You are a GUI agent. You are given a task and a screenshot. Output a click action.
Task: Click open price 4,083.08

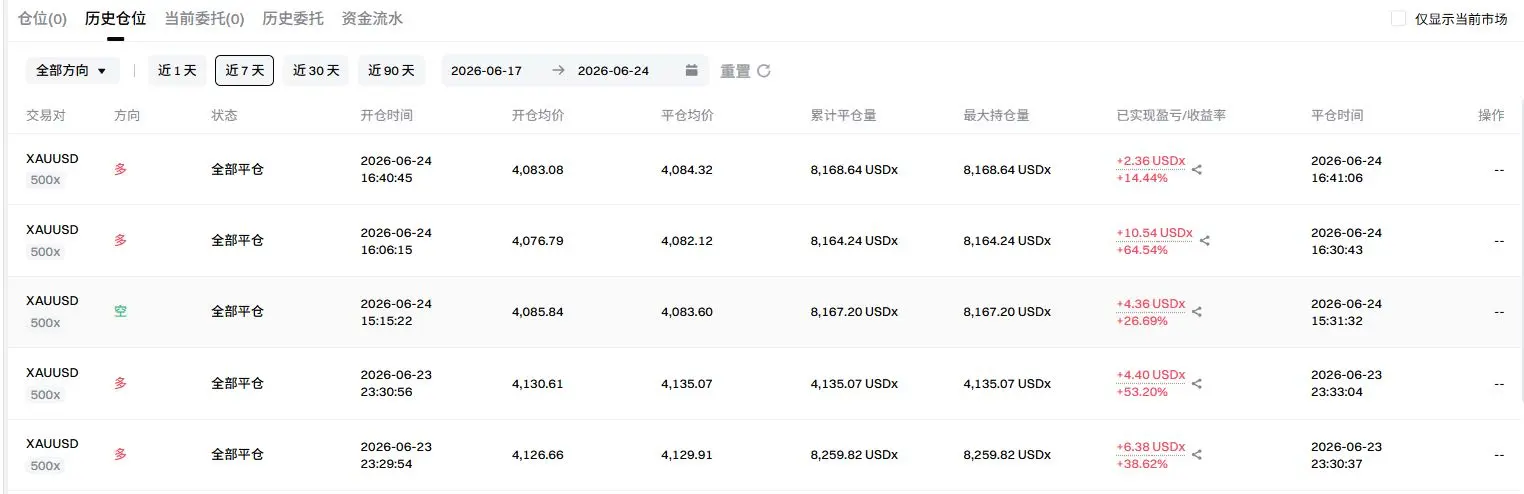tap(538, 170)
